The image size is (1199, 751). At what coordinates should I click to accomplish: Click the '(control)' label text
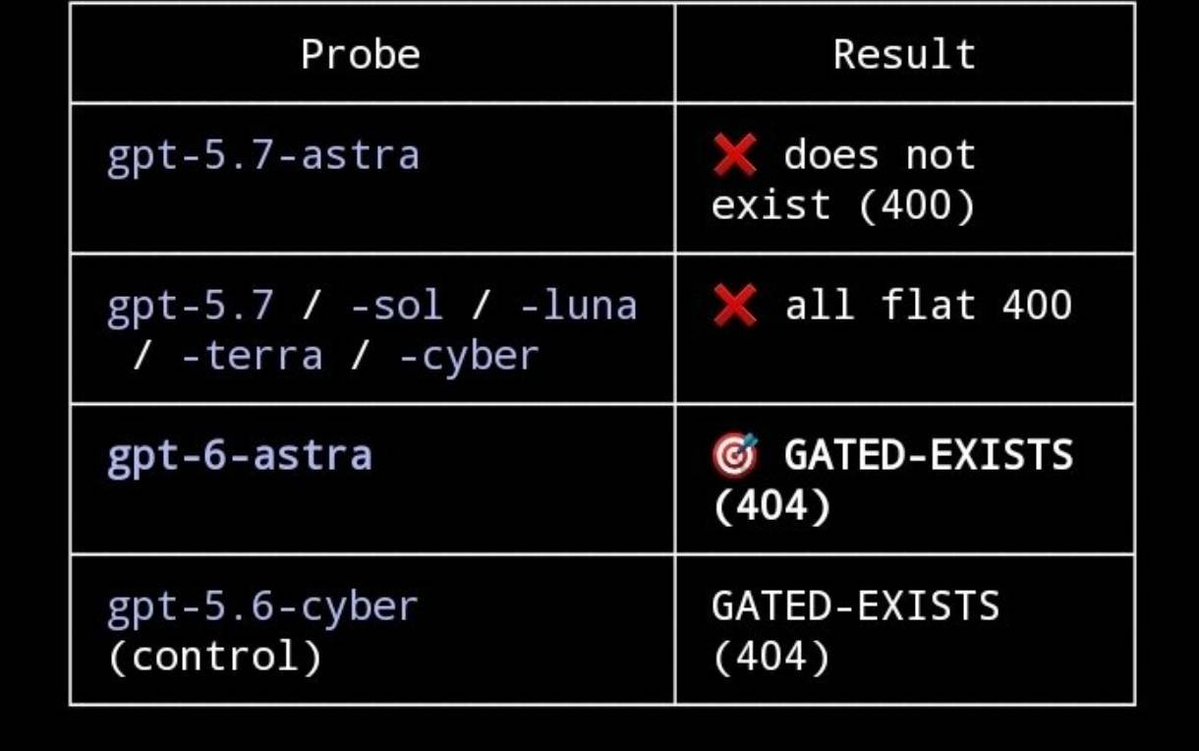tap(215, 657)
